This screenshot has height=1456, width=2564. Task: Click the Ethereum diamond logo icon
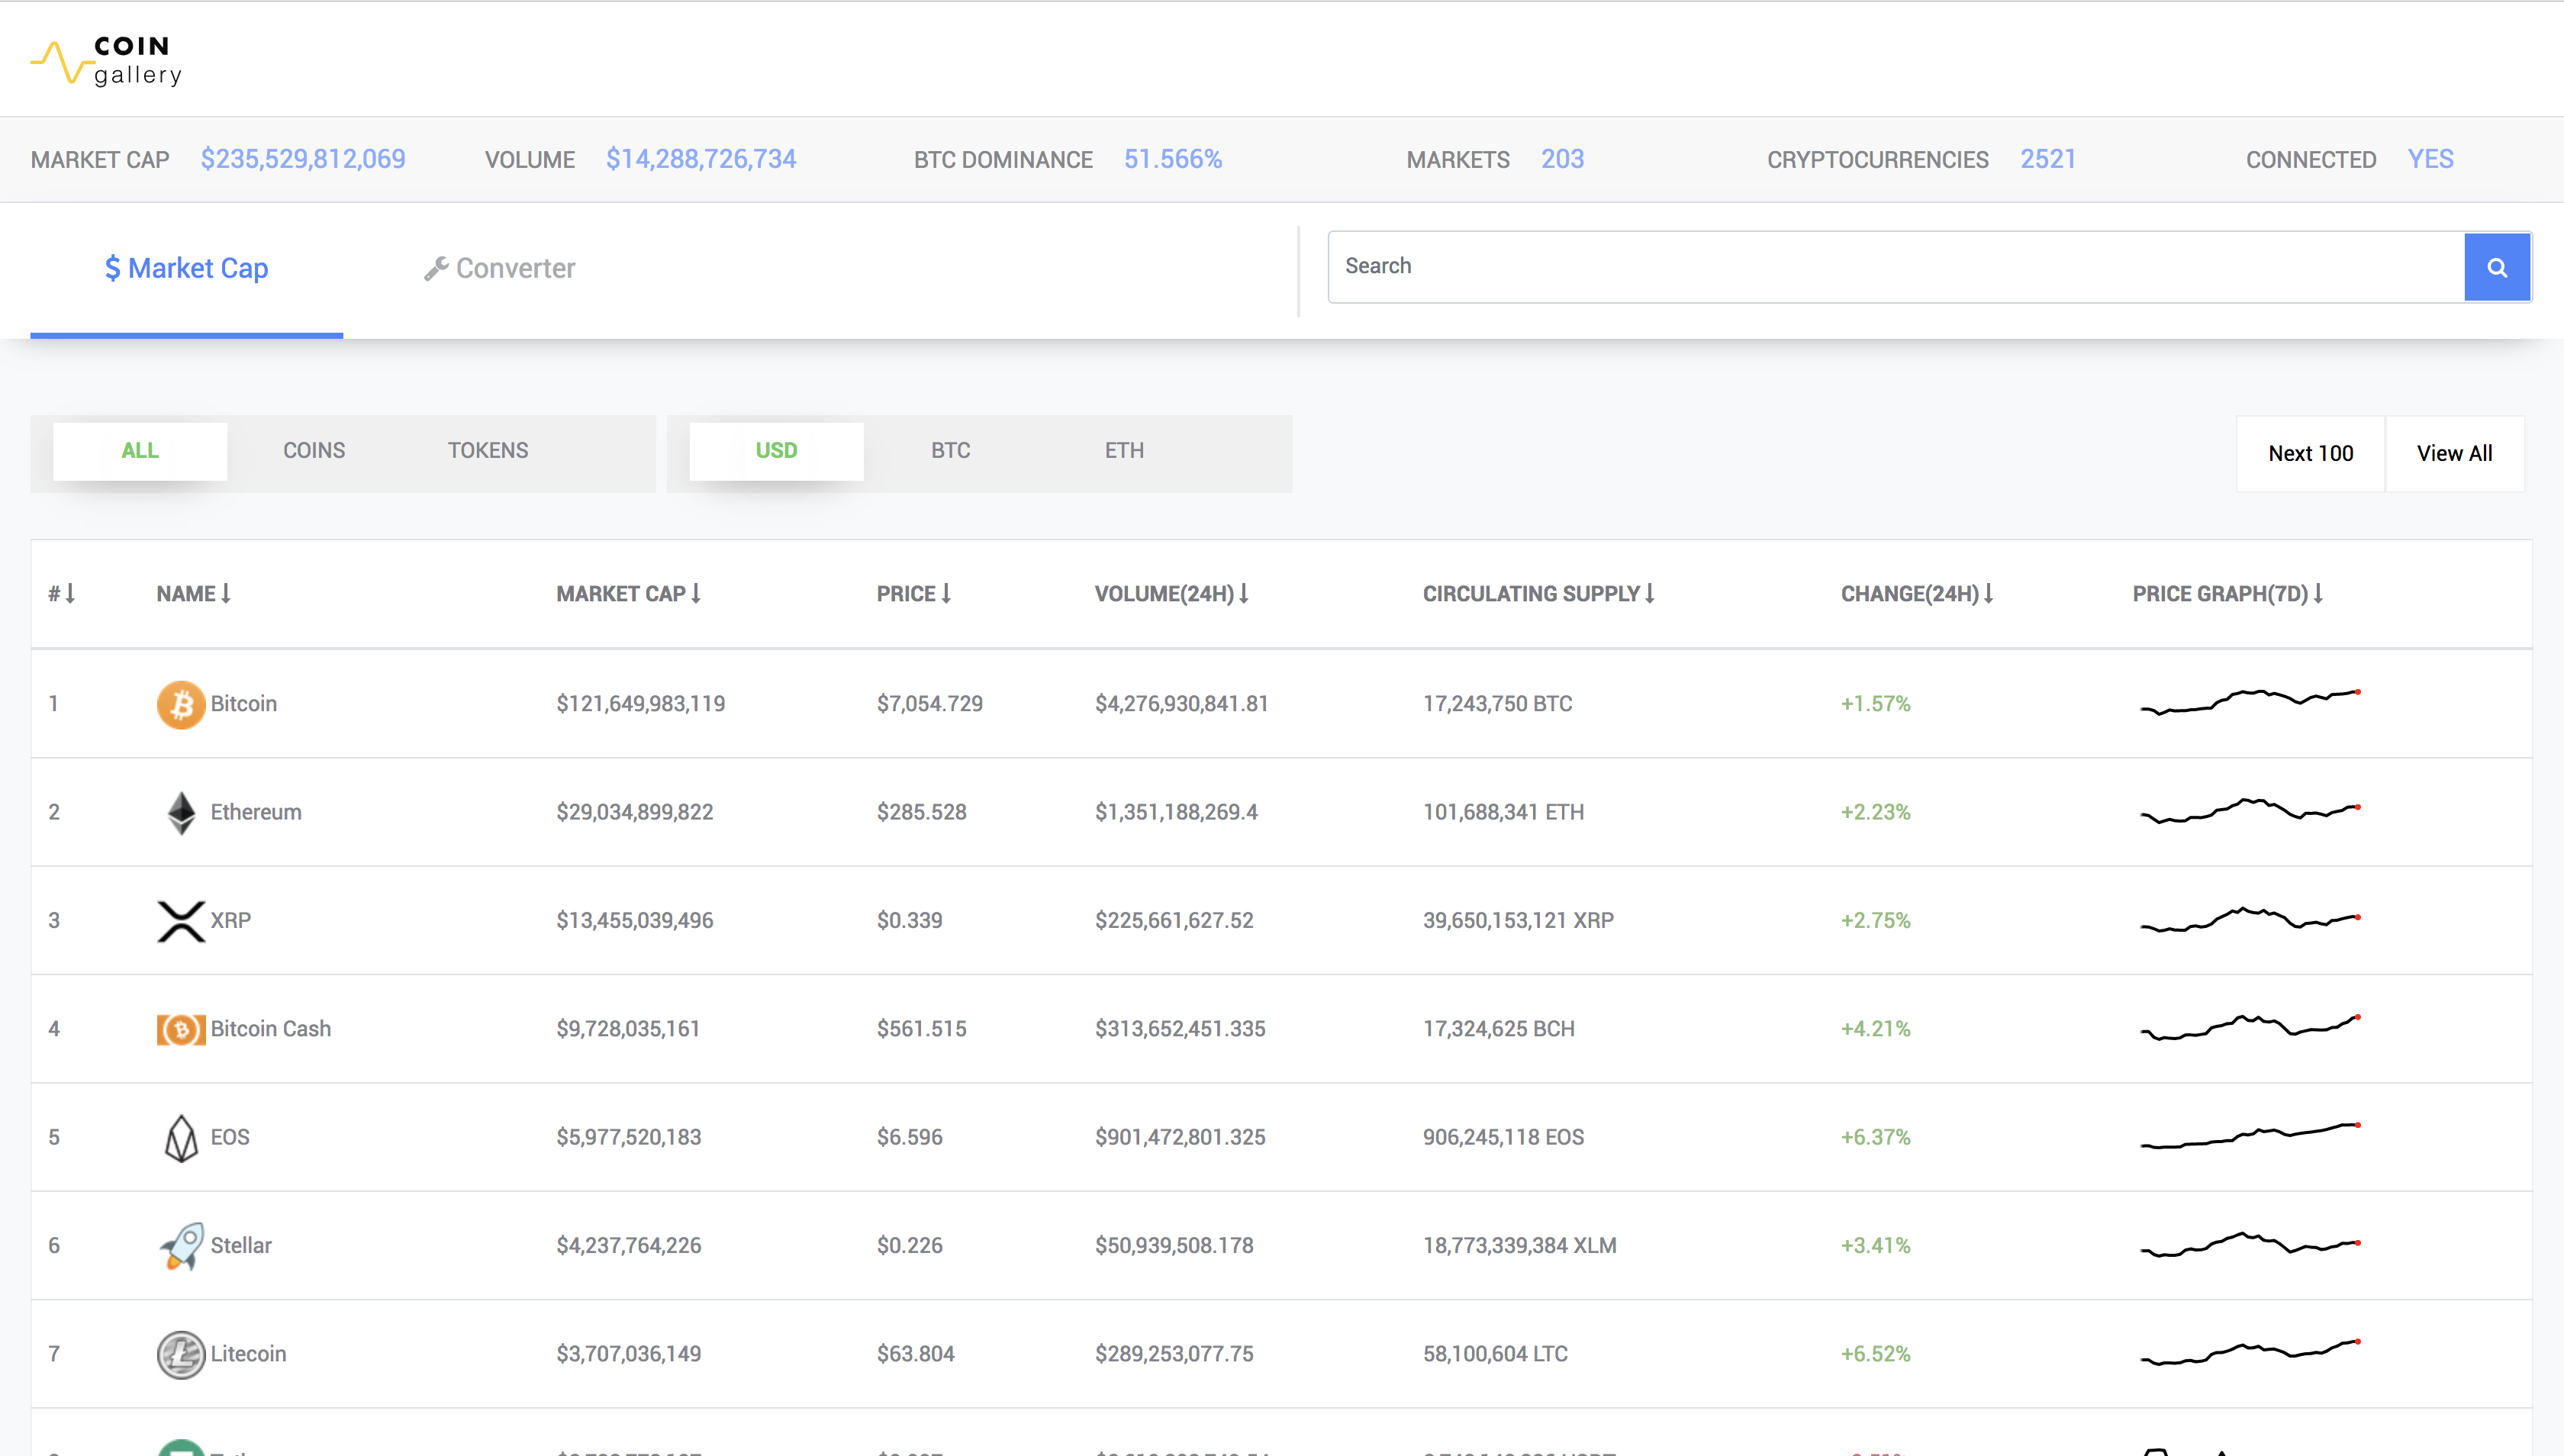181,812
